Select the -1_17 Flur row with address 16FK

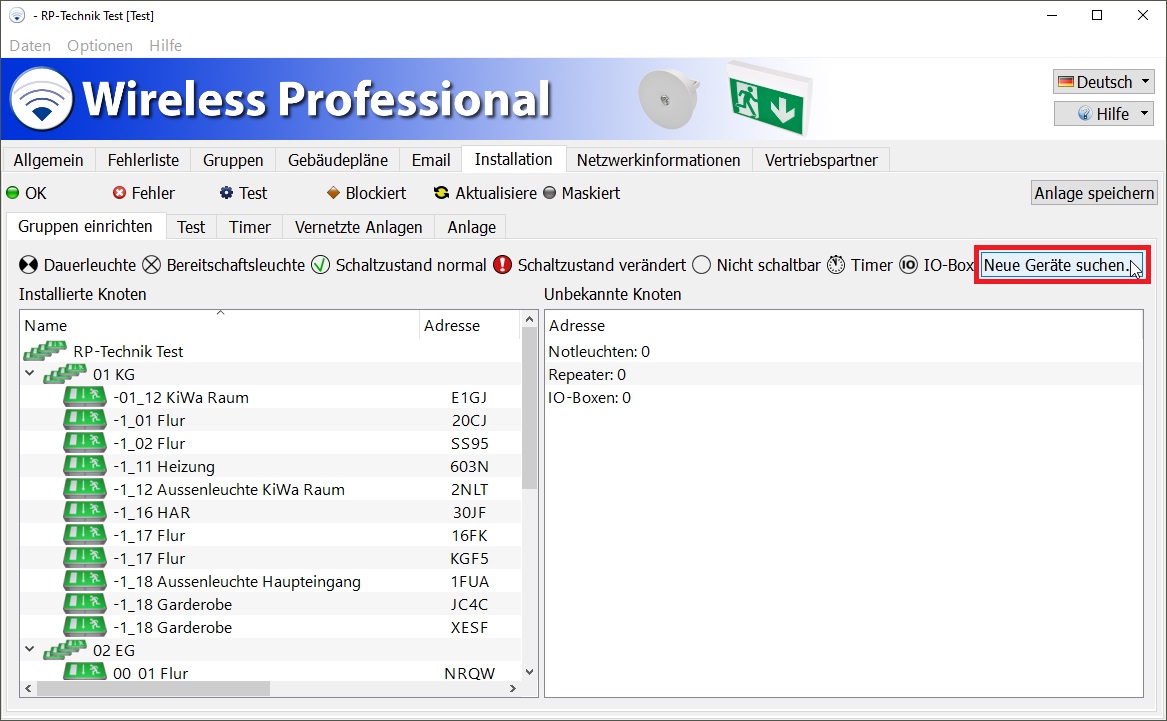pyautogui.click(x=271, y=535)
